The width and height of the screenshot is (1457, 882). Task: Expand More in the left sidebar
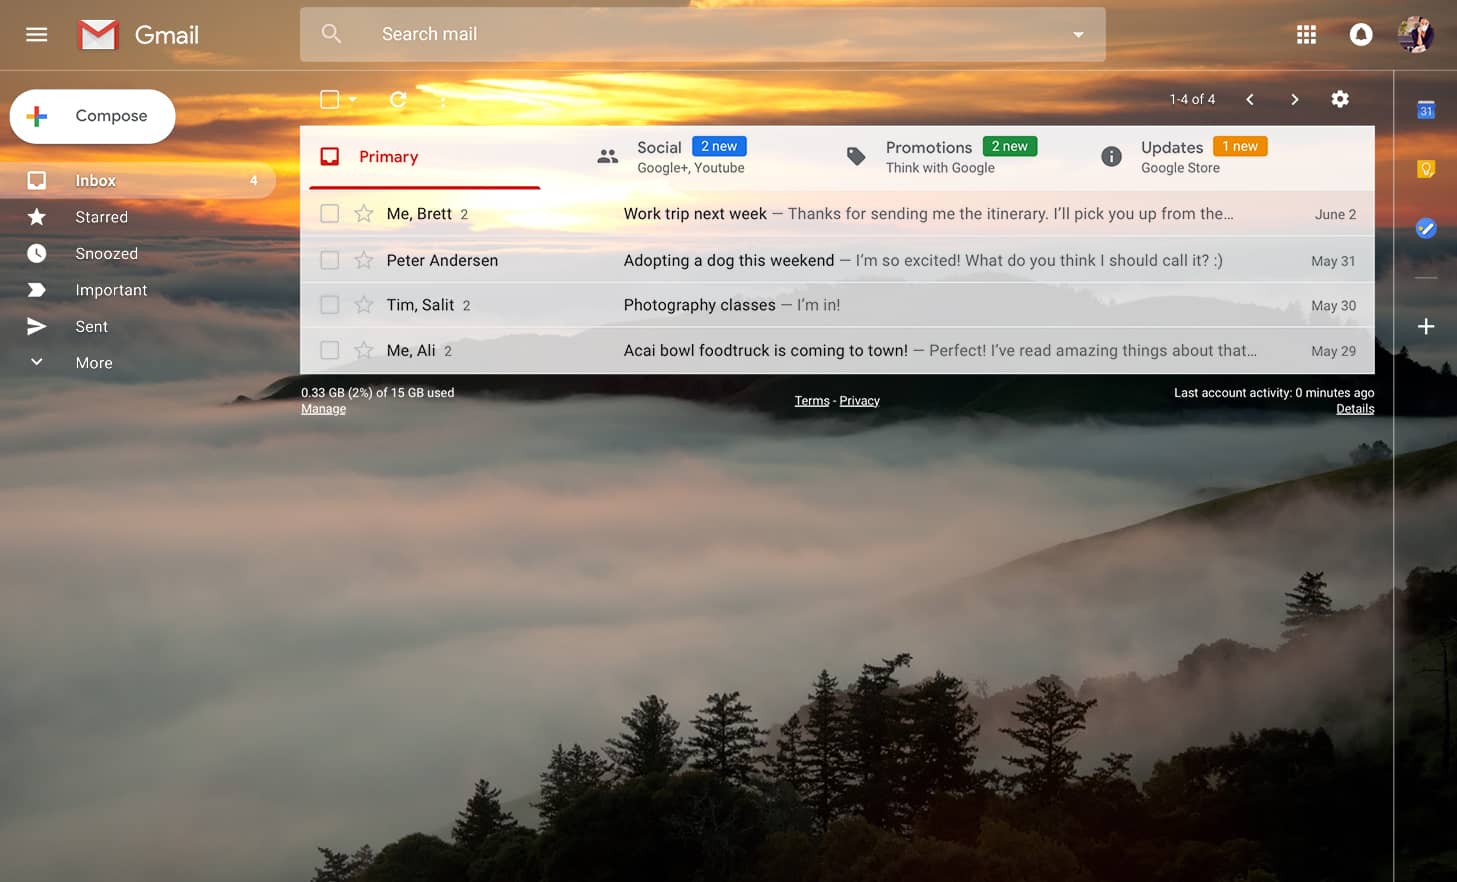pos(93,363)
